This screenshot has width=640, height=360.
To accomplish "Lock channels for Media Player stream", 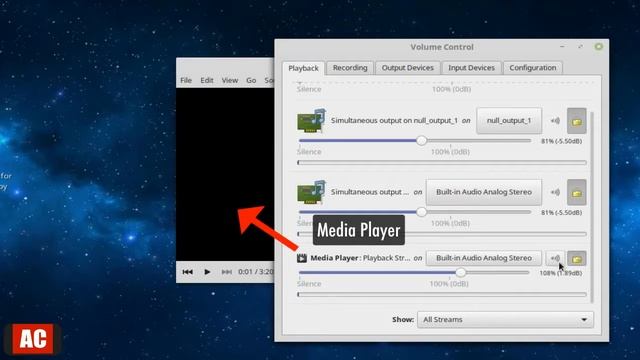I will tap(576, 258).
